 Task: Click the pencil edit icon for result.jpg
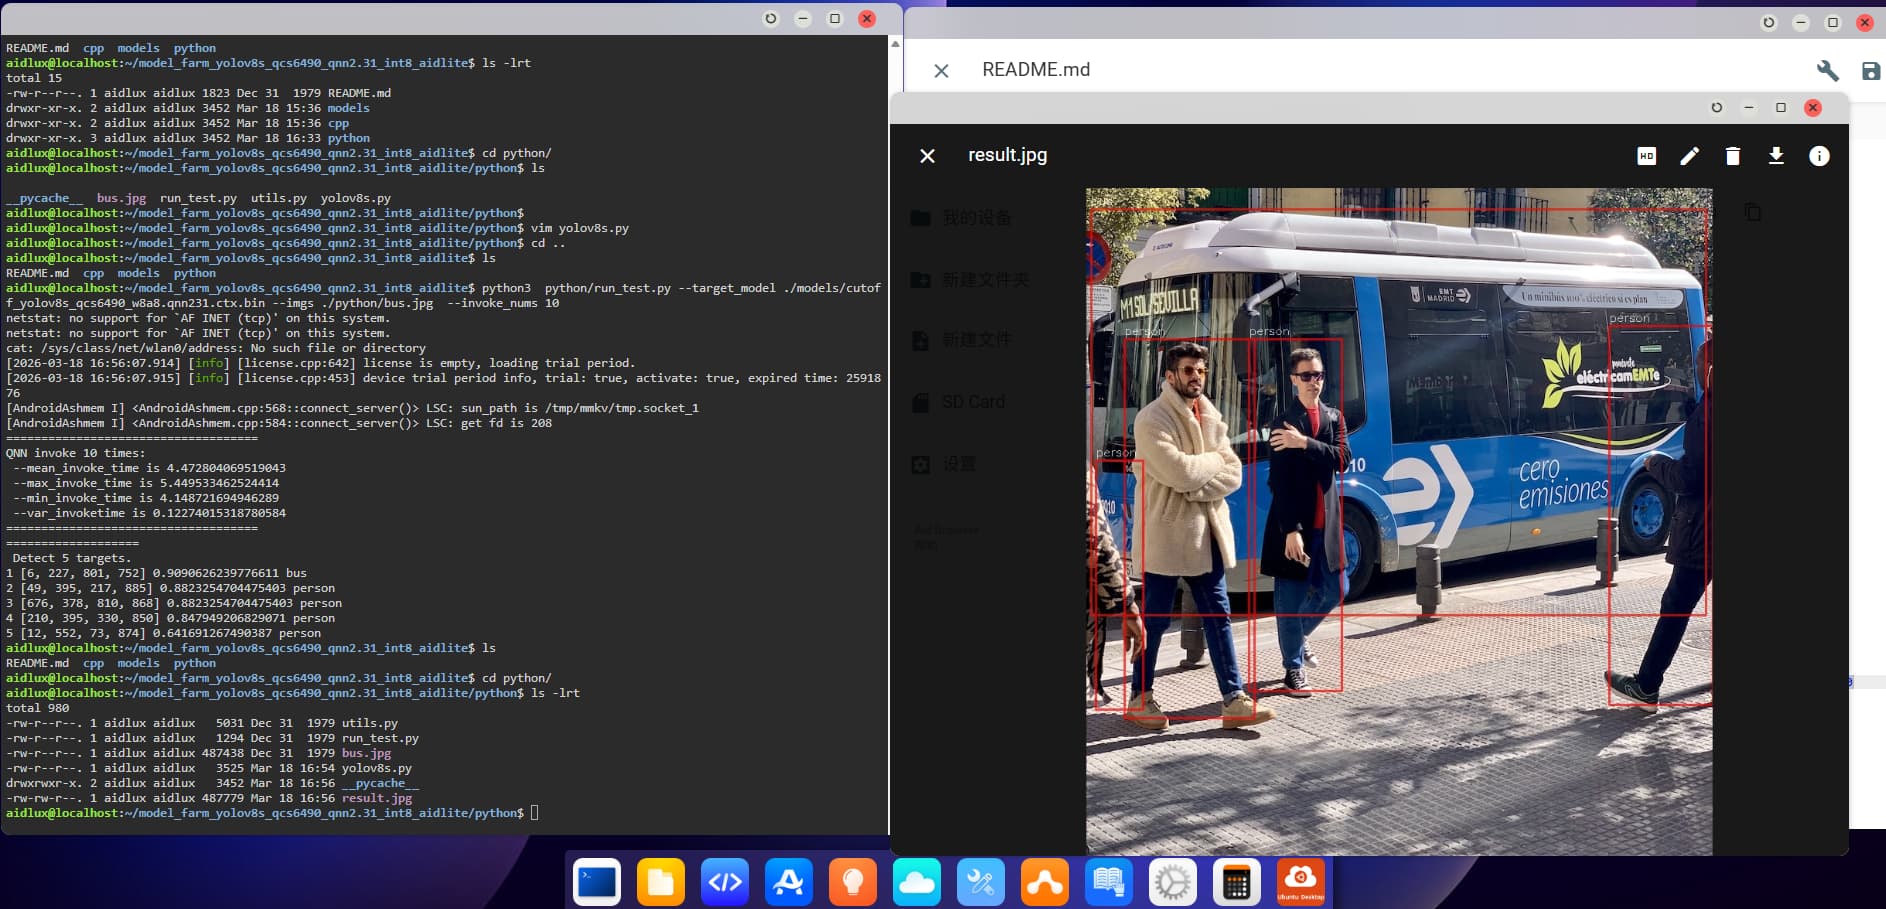coord(1689,156)
